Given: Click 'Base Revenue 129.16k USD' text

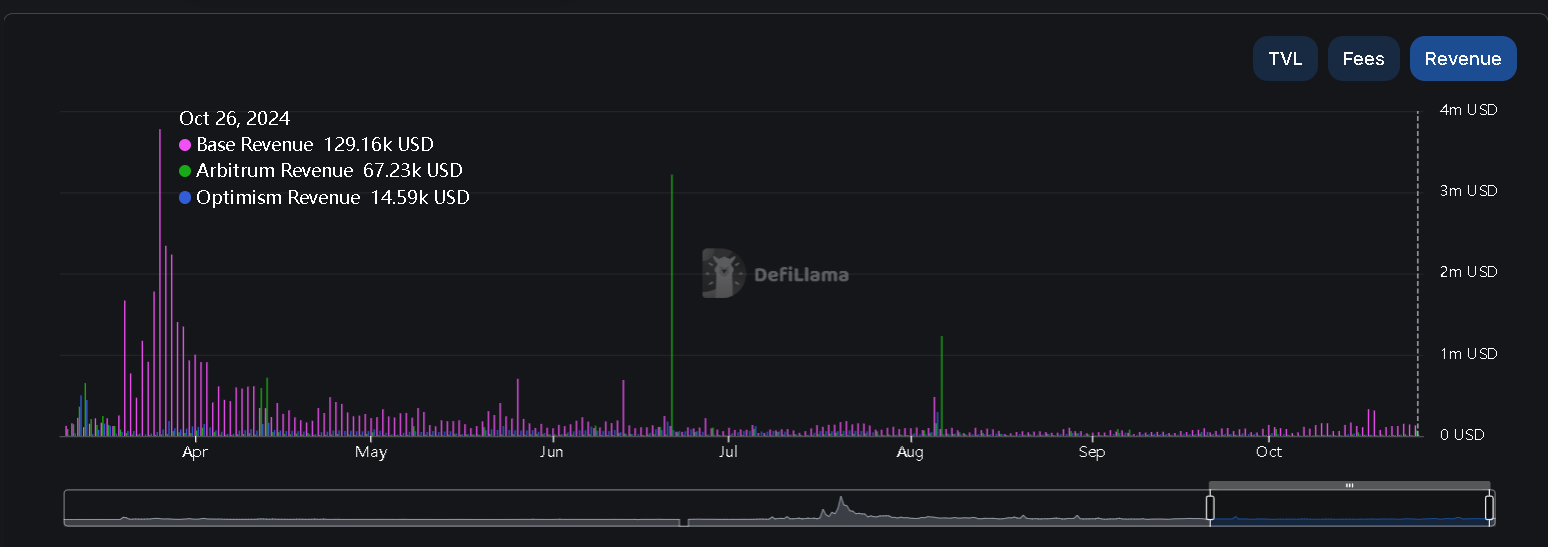Looking at the screenshot, I should point(315,145).
